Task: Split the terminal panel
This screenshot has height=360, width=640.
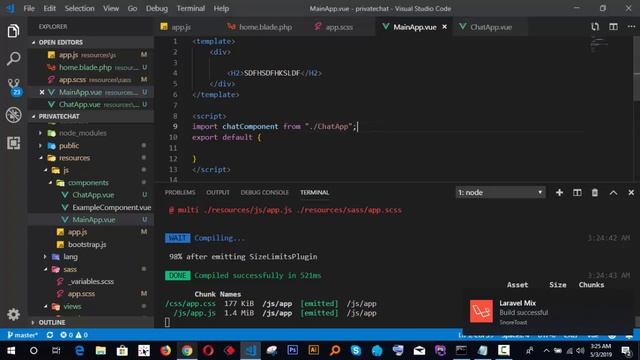Action: (577, 192)
